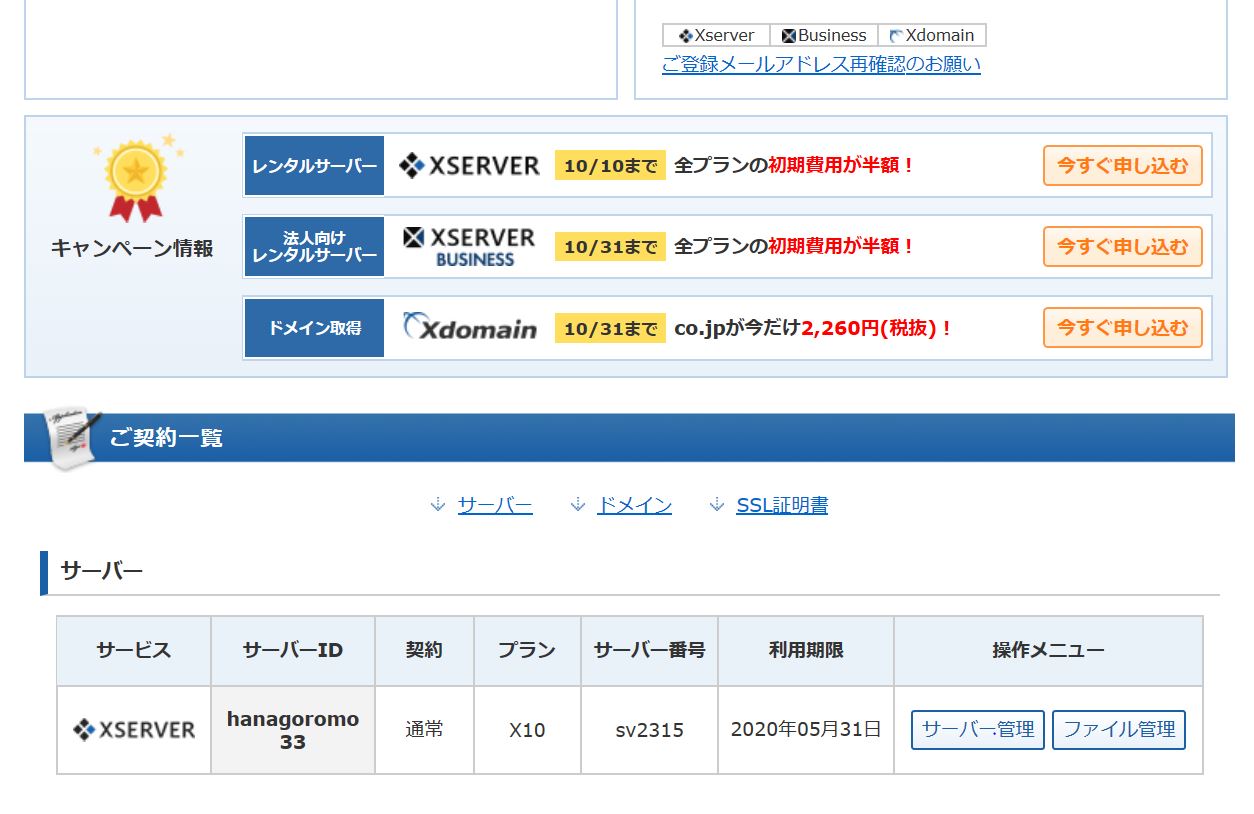1254x814 pixels.
Task: Click the XSERVER logo in the server table
Action: click(x=134, y=730)
